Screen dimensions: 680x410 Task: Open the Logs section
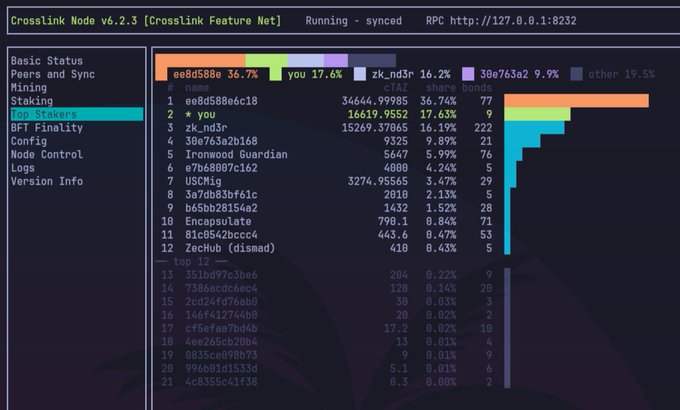coord(23,168)
